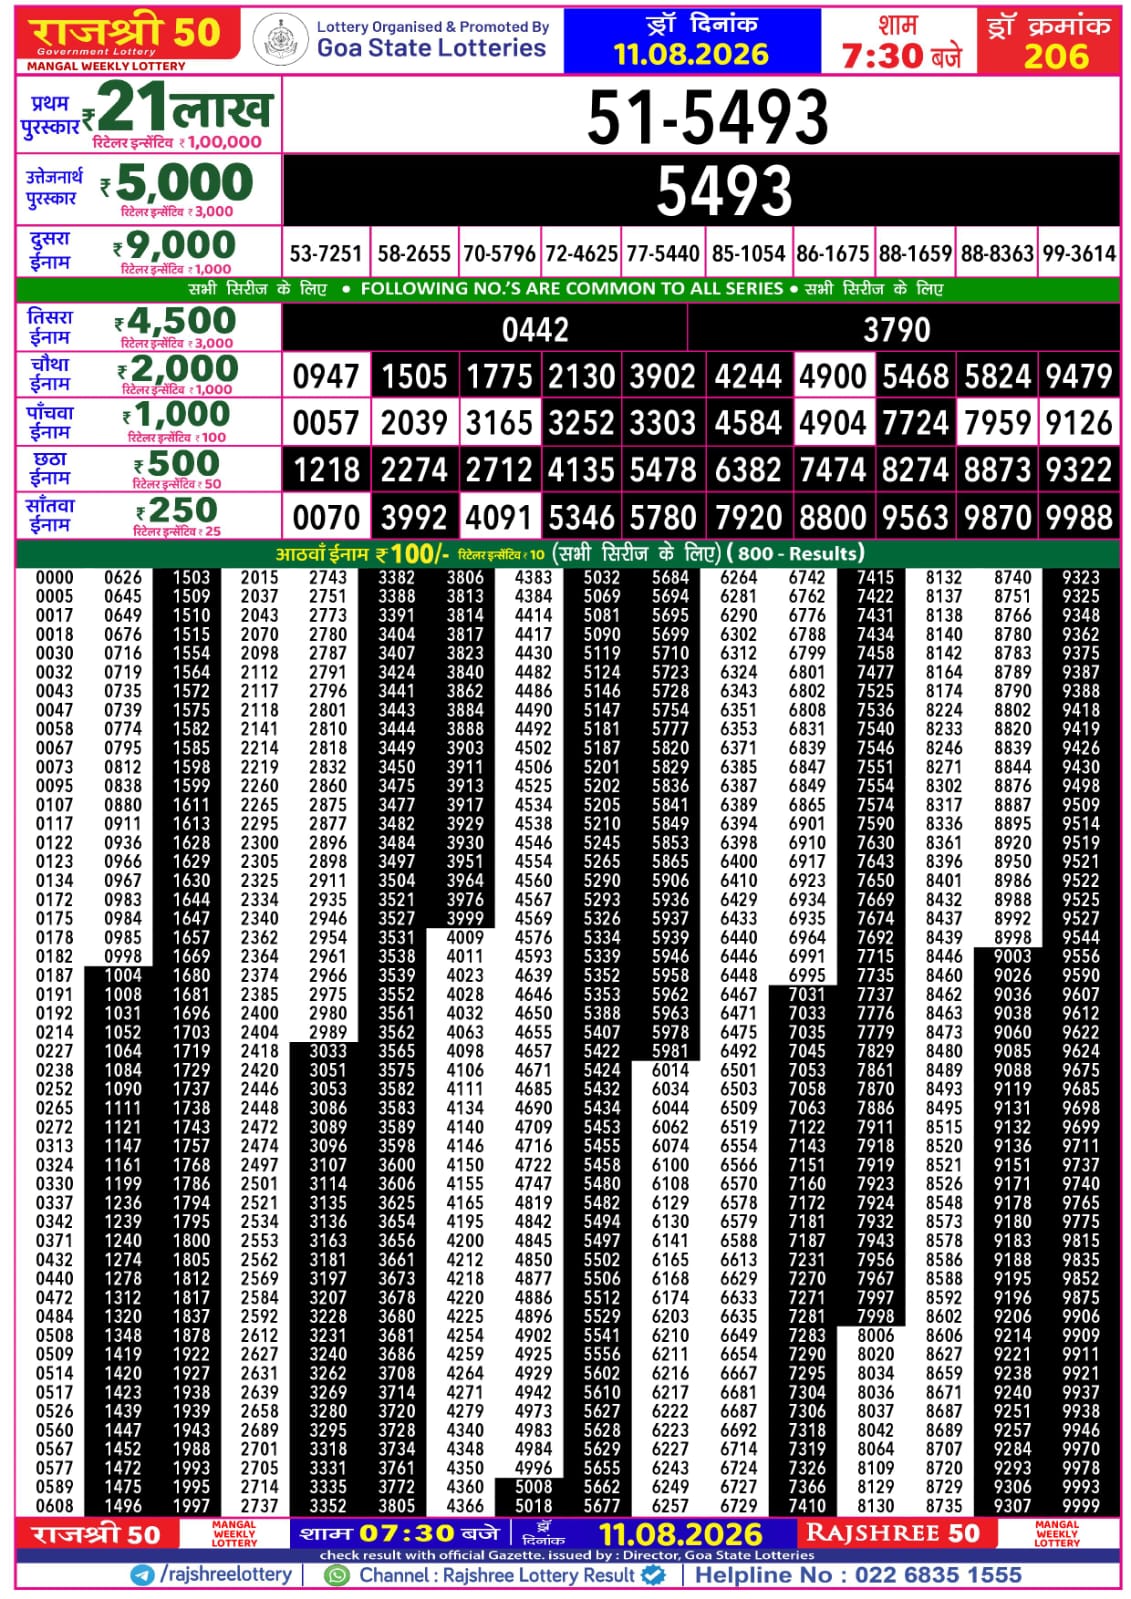1131x1599 pixels.
Task: Select eighth prize number 7031
Action: tap(807, 994)
